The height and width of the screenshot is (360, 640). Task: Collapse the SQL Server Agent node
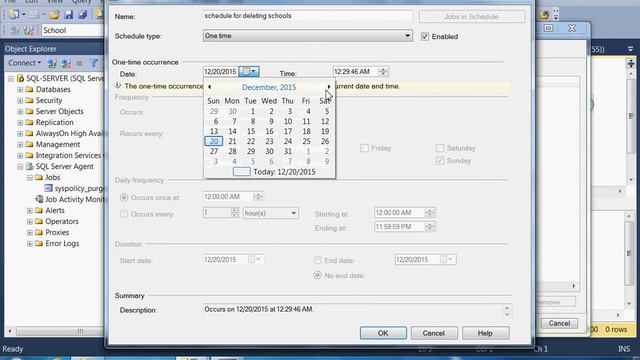(x=20, y=167)
